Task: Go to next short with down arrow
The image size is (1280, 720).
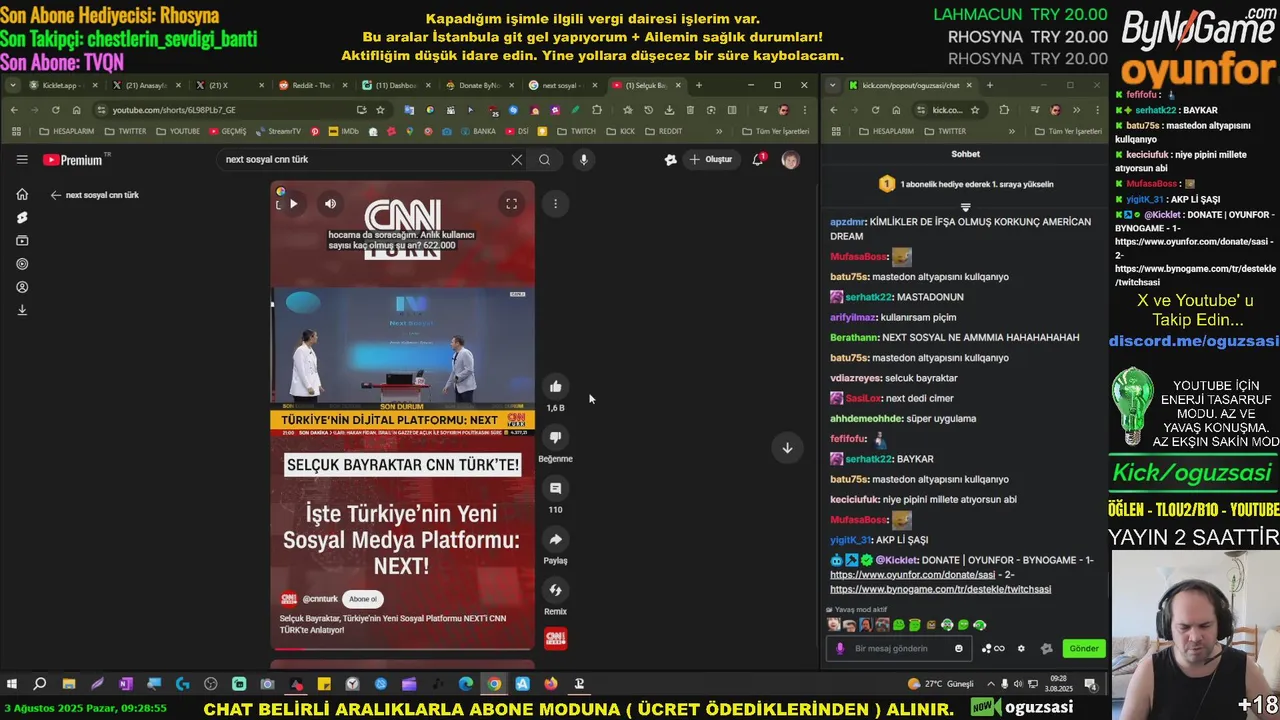Action: pos(787,448)
